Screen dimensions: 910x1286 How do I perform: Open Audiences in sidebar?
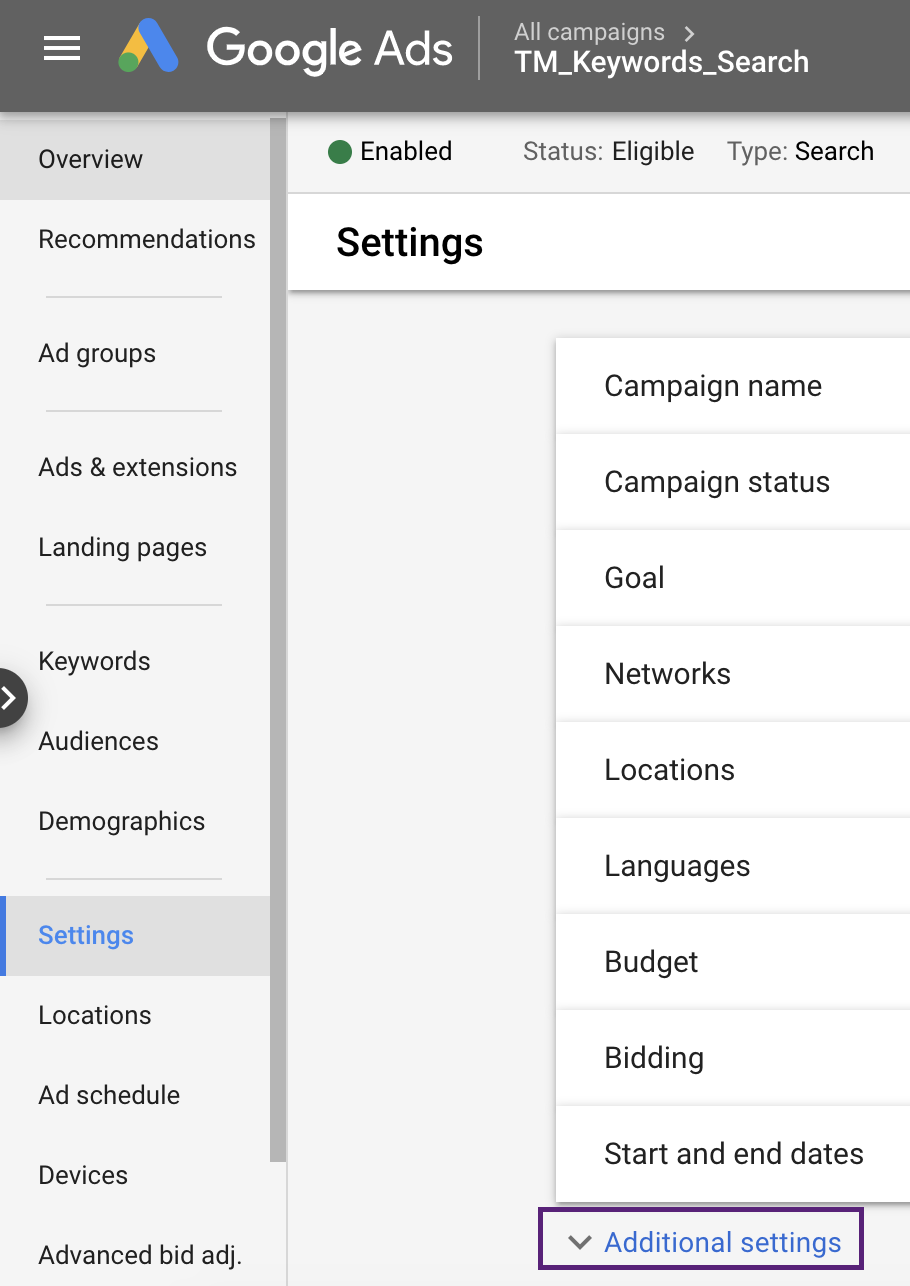135,741
